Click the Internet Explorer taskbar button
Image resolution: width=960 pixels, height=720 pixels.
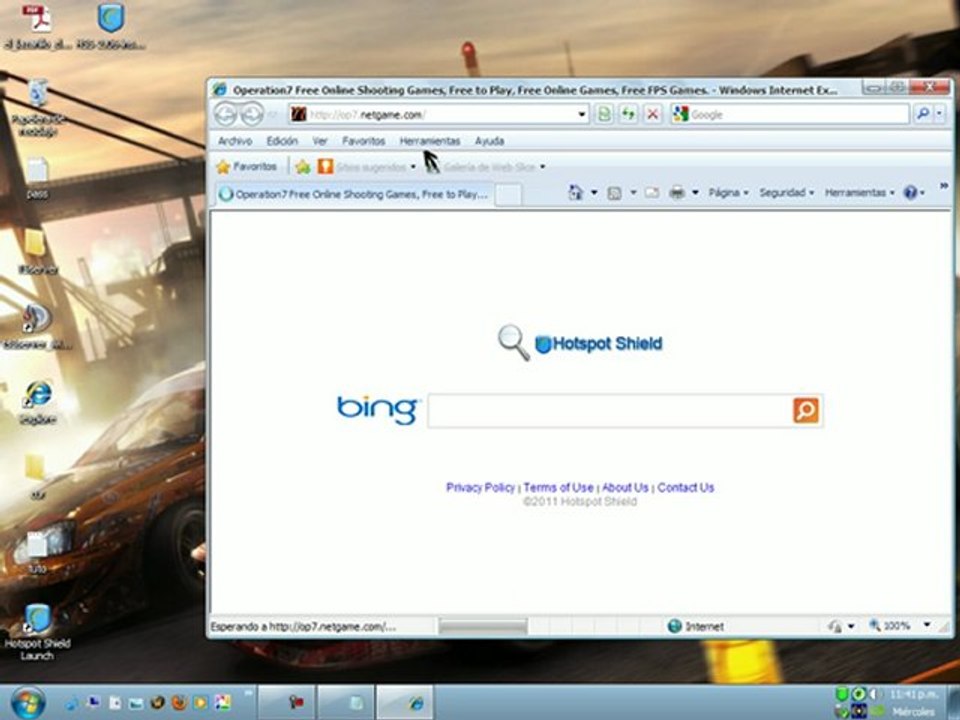pyautogui.click(x=405, y=703)
